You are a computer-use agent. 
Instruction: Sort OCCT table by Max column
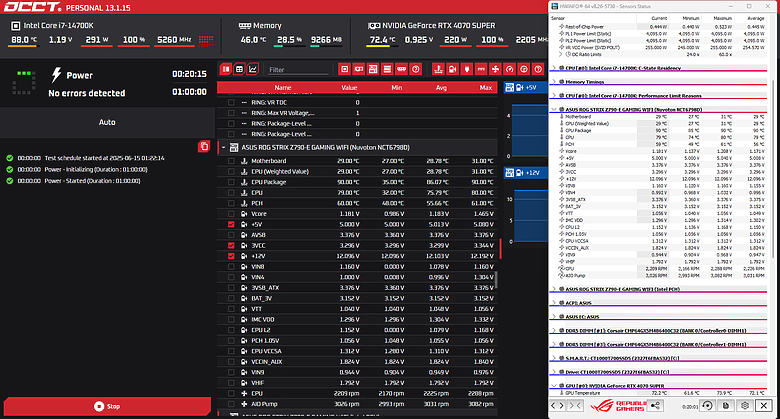(x=486, y=88)
